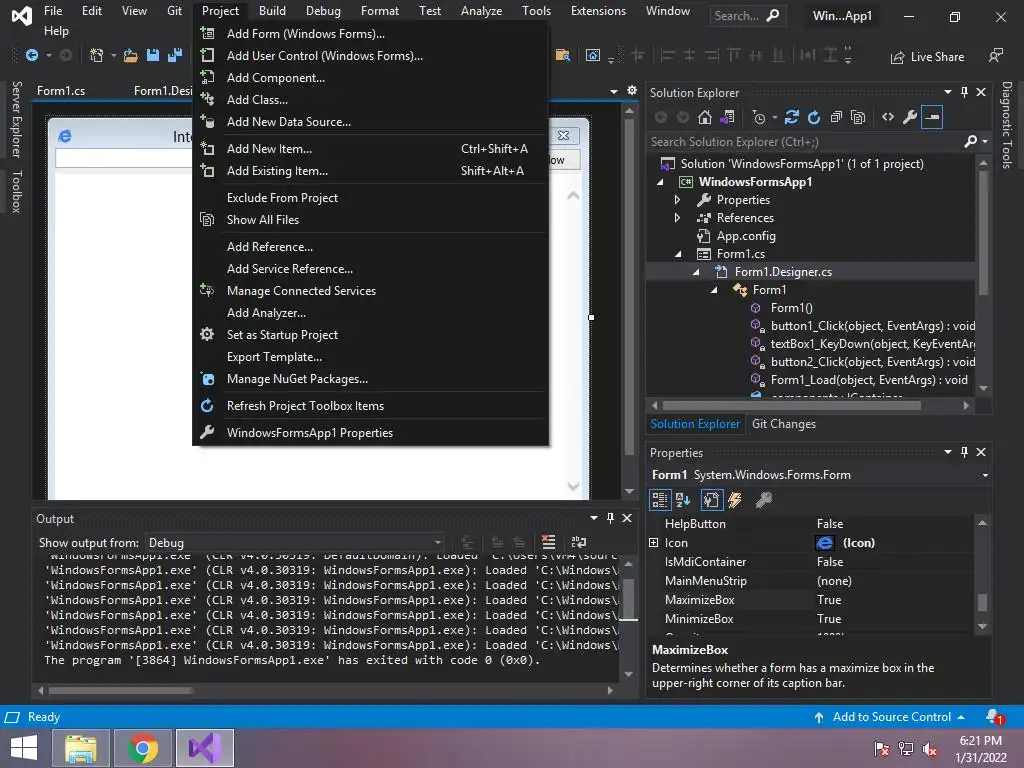1024x768 pixels.
Task: Select Manage NuGet Packages menu entry
Action: click(371, 379)
